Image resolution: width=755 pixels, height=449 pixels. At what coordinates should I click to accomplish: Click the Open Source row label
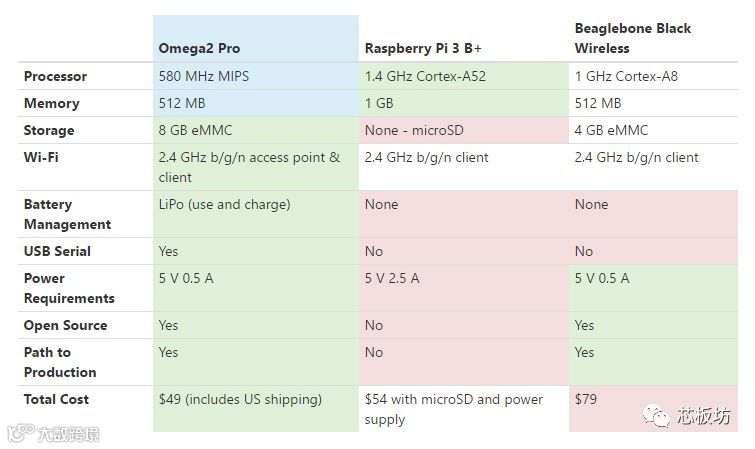pos(65,325)
